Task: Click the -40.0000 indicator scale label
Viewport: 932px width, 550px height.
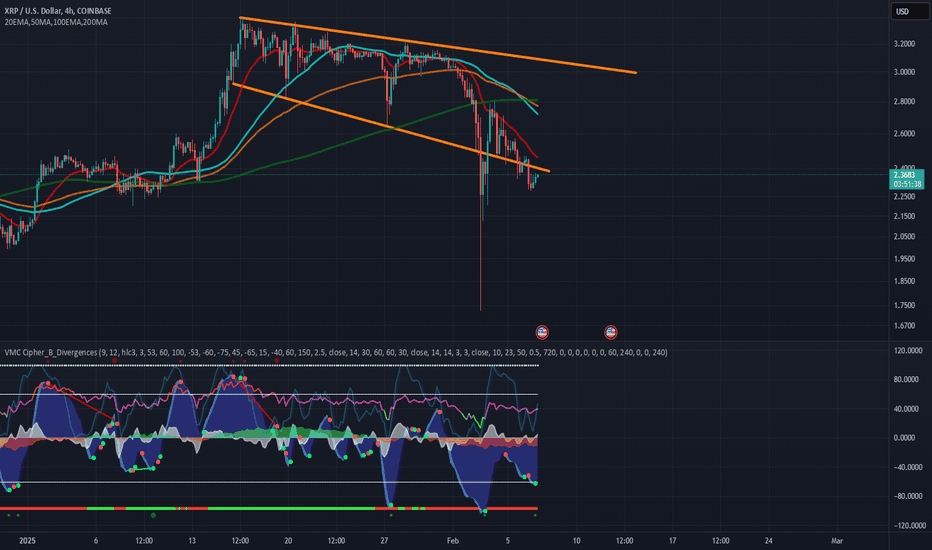Action: (908, 467)
